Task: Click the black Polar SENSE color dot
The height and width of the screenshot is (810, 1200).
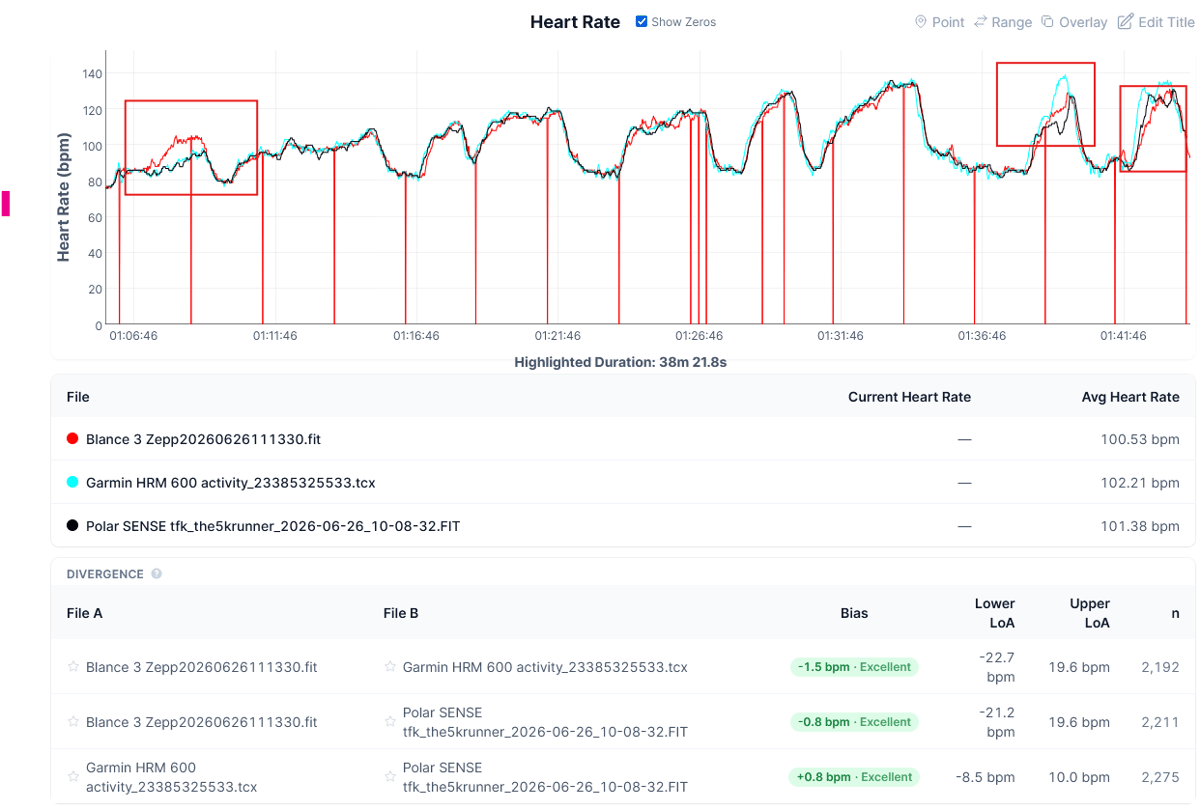Action: click(x=72, y=525)
